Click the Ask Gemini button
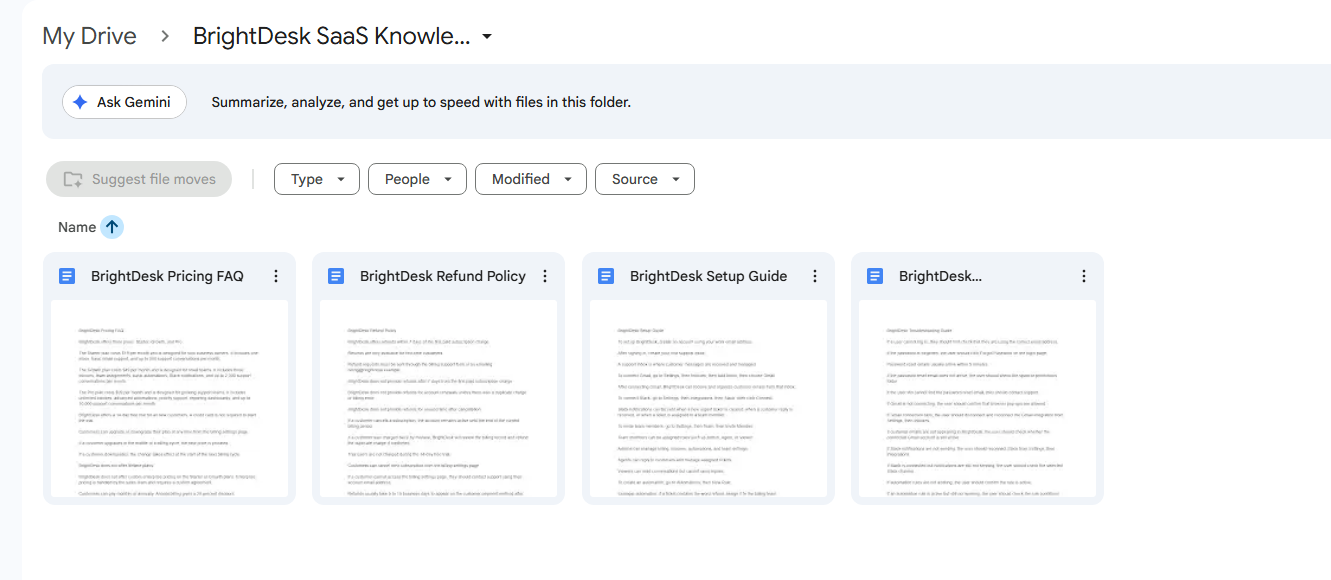Screen dimensions: 1331x580 (x=124, y=102)
